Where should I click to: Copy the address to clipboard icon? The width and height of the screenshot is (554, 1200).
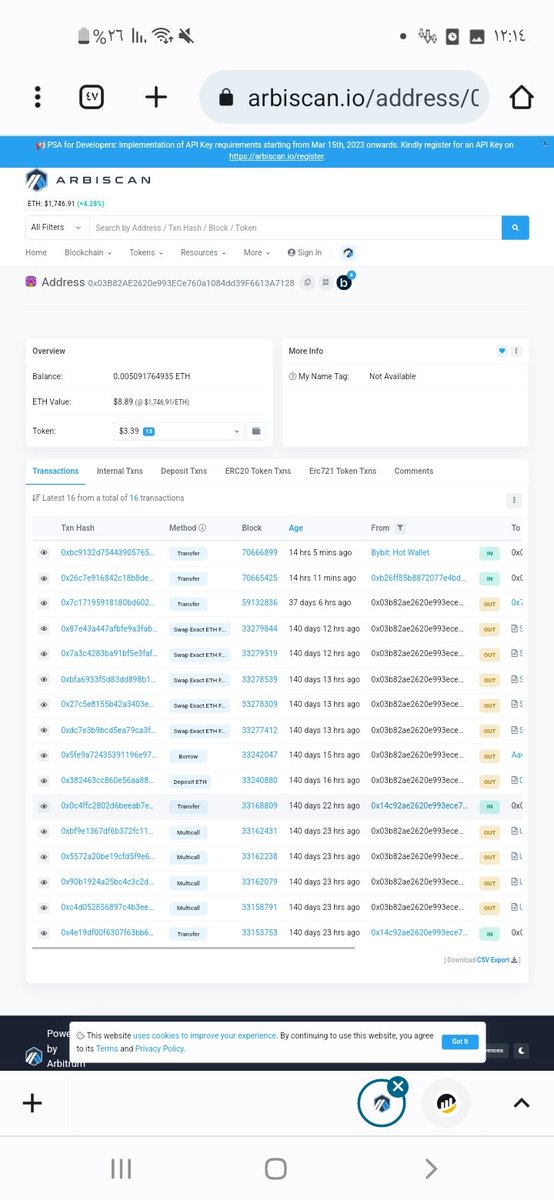(x=307, y=283)
